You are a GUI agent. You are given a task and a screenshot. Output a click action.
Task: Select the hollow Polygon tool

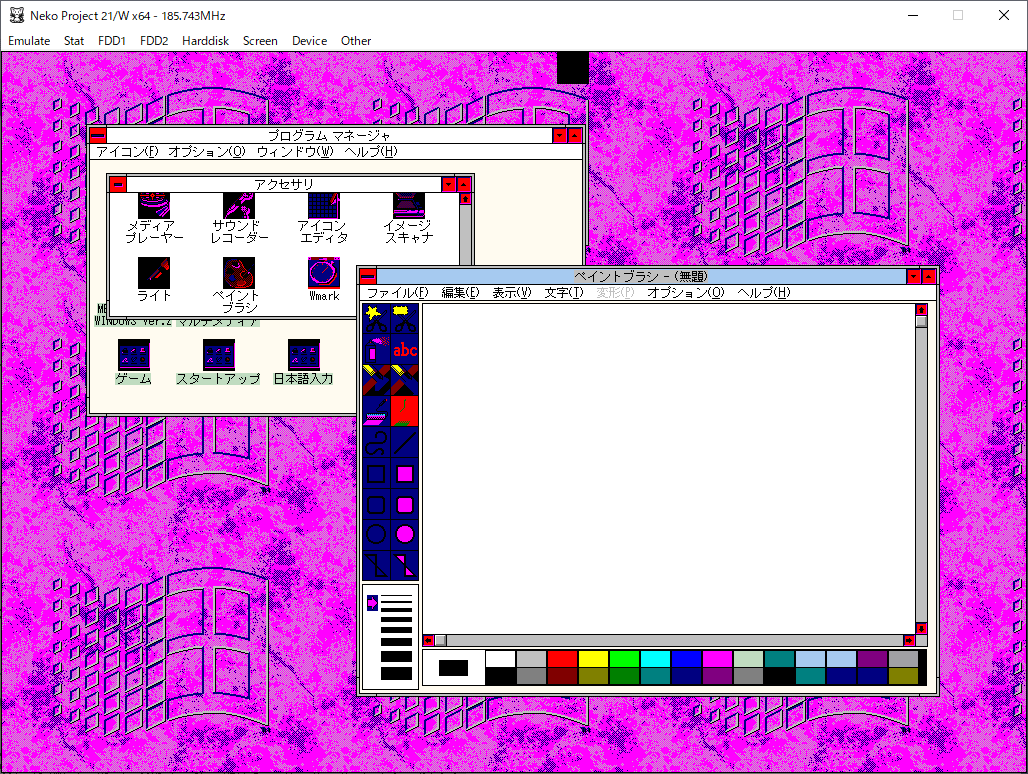(376, 565)
